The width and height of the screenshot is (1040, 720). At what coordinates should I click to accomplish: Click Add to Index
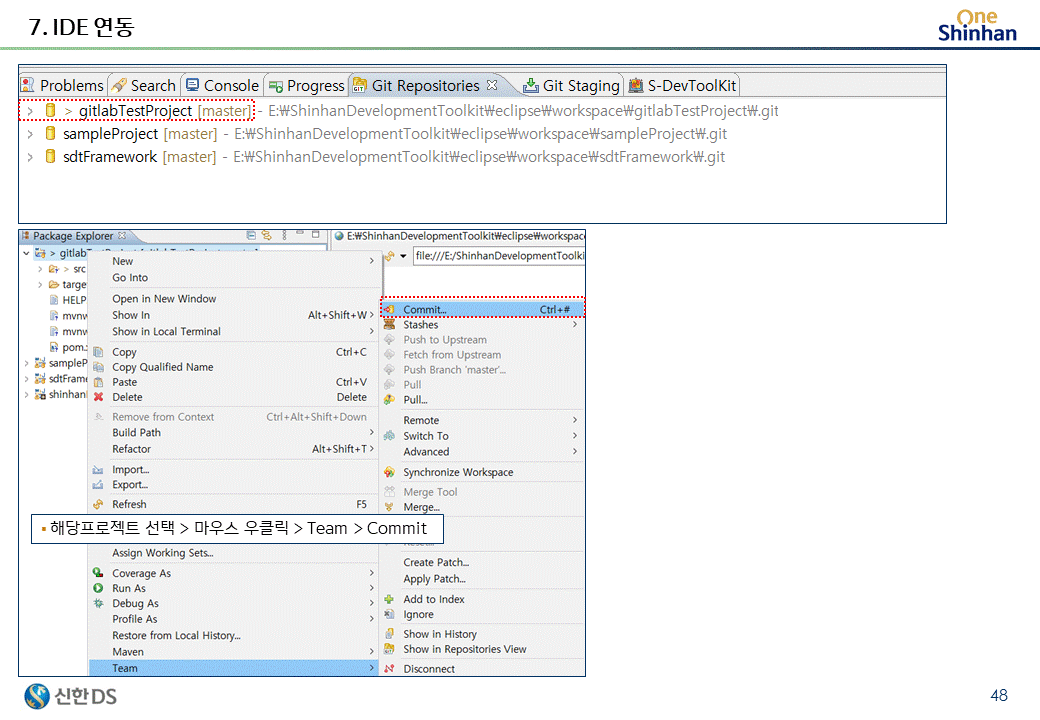point(483,599)
